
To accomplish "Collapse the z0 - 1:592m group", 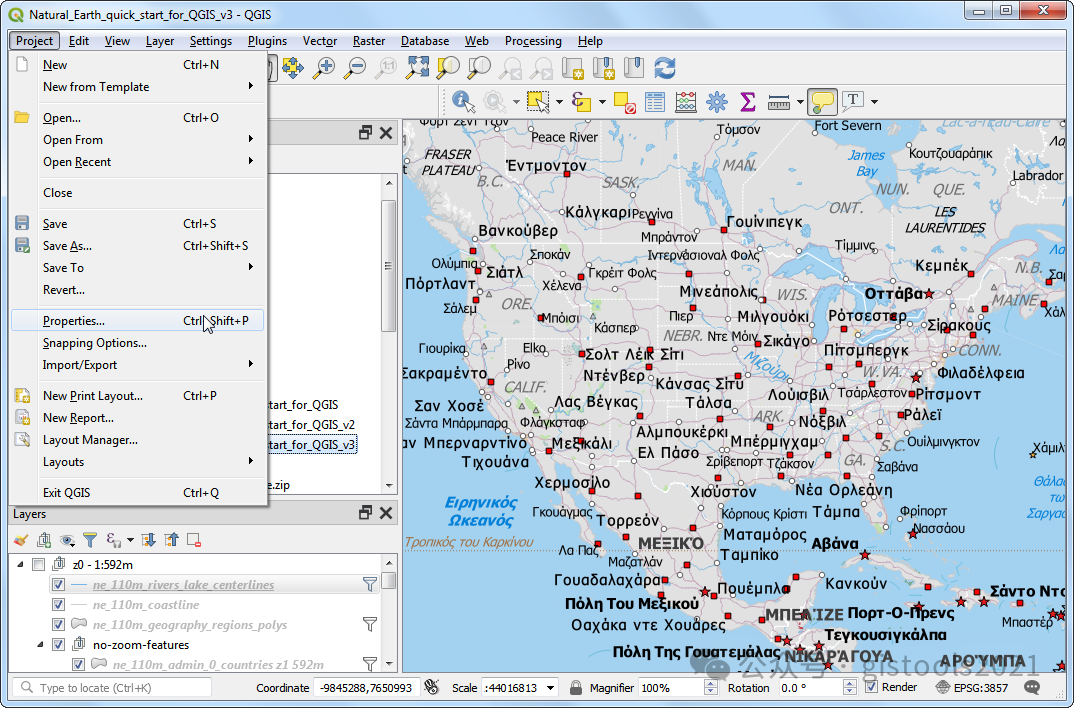I will click(20, 565).
